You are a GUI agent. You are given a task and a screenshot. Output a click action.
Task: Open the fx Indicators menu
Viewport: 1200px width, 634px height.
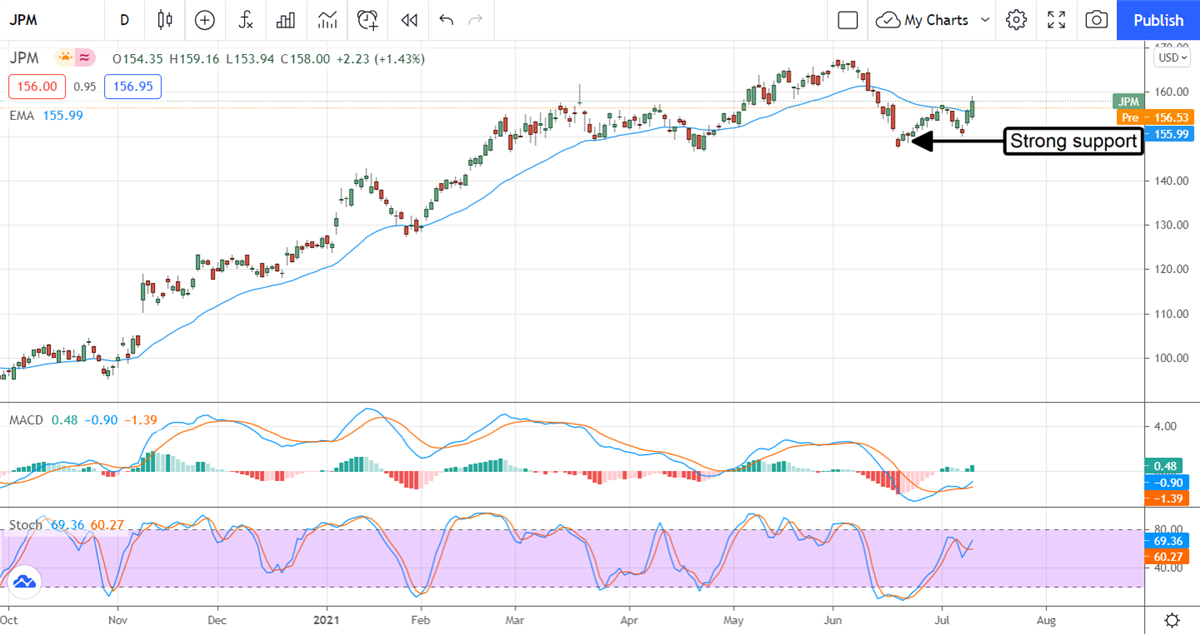pos(245,20)
